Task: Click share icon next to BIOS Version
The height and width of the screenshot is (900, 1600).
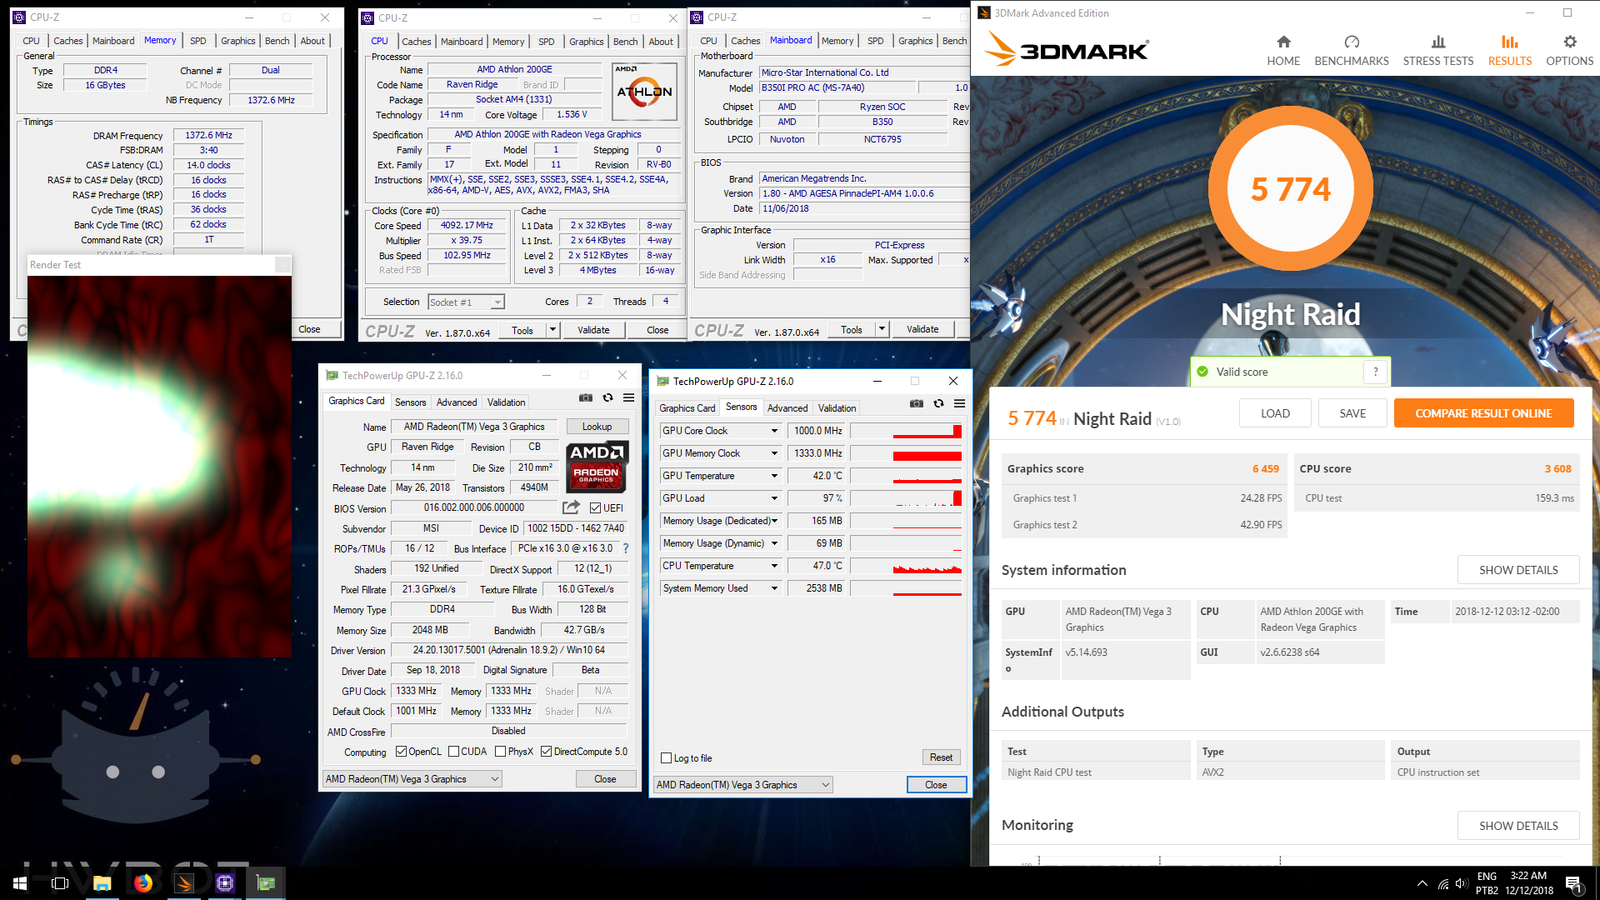Action: point(571,508)
